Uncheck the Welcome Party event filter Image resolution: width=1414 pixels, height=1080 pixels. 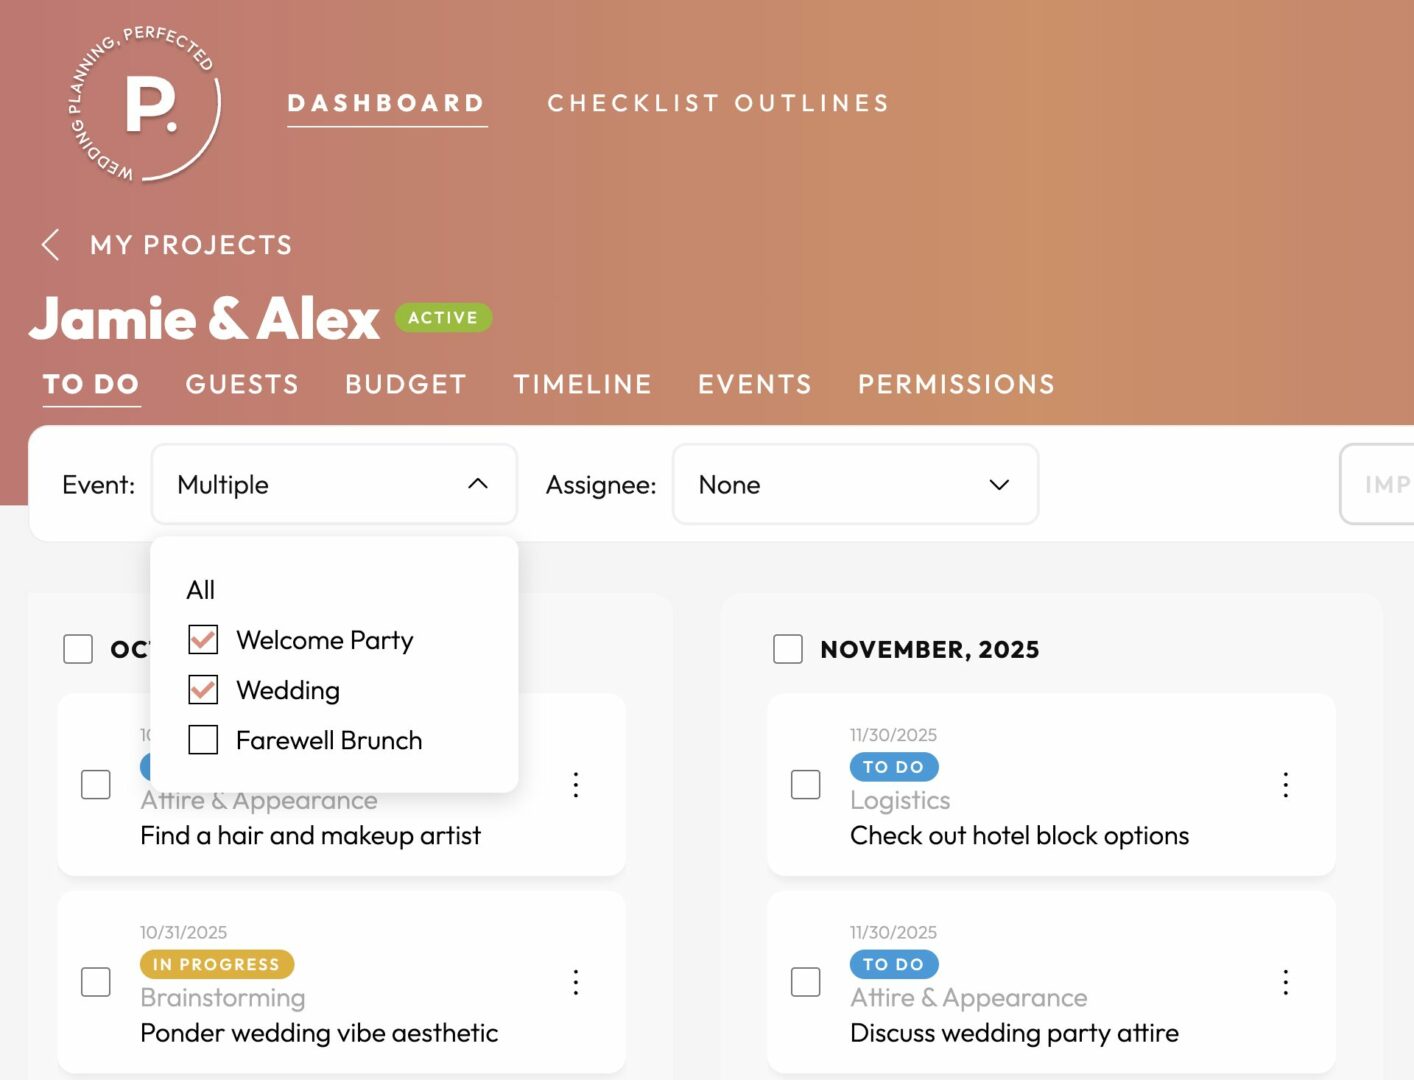pos(203,640)
